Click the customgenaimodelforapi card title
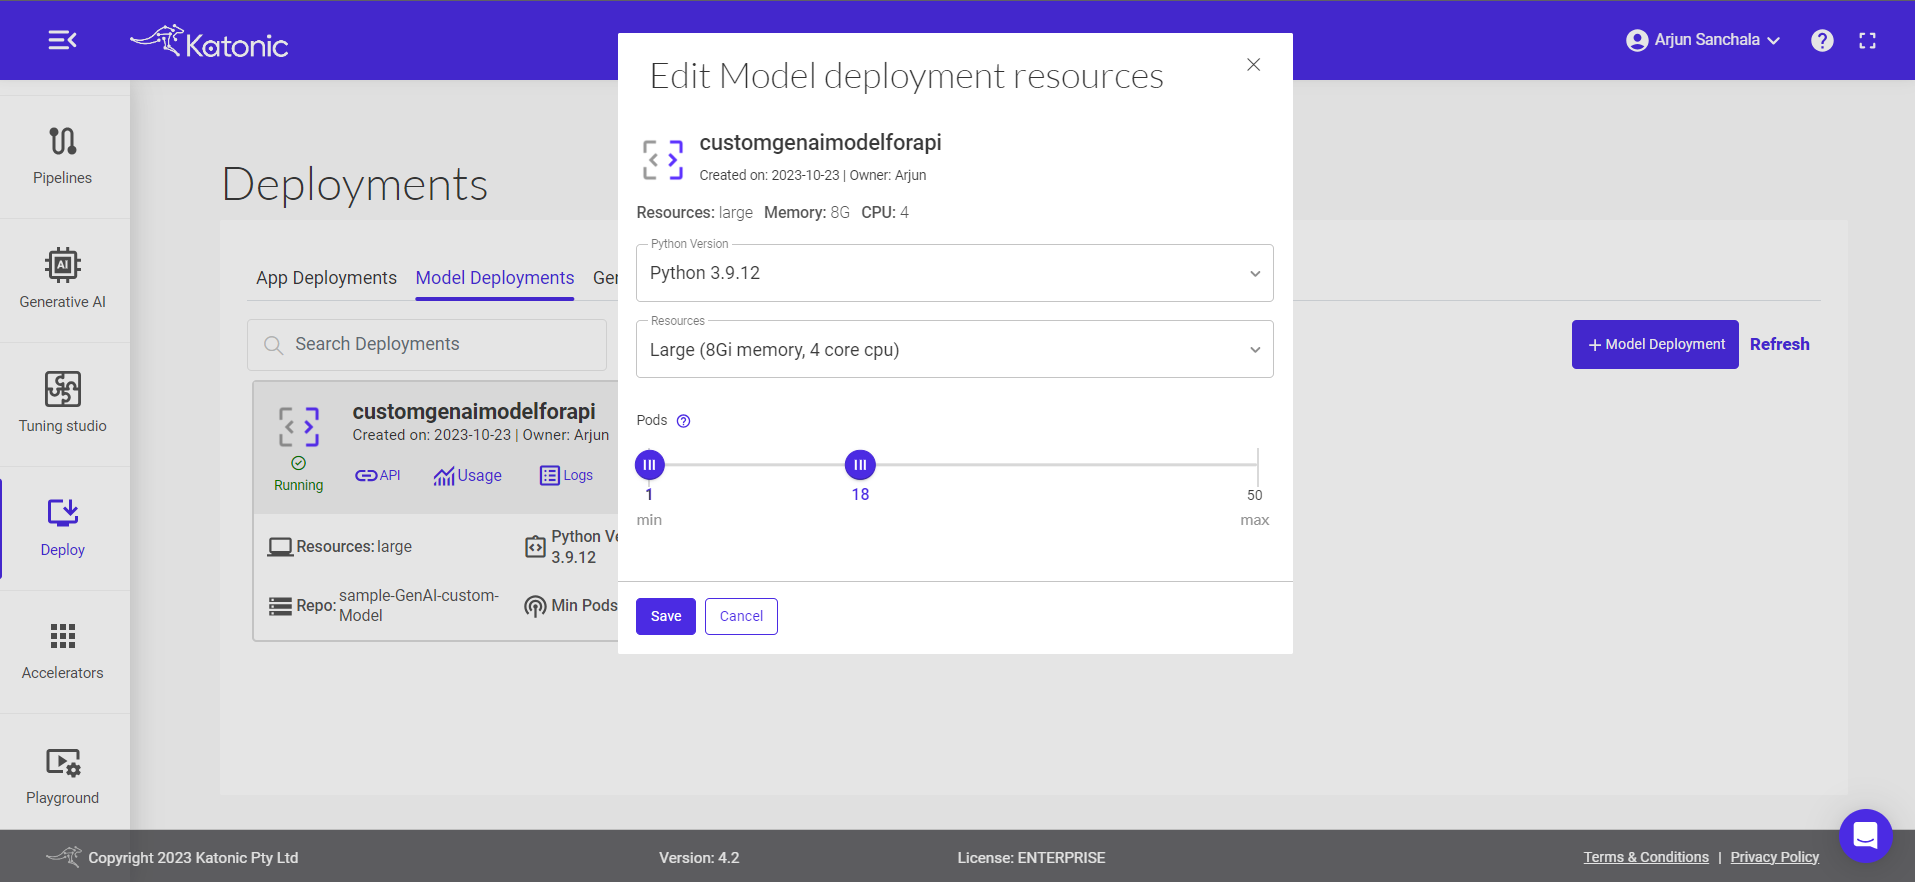Screen dimensions: 1915x882 [x=474, y=412]
